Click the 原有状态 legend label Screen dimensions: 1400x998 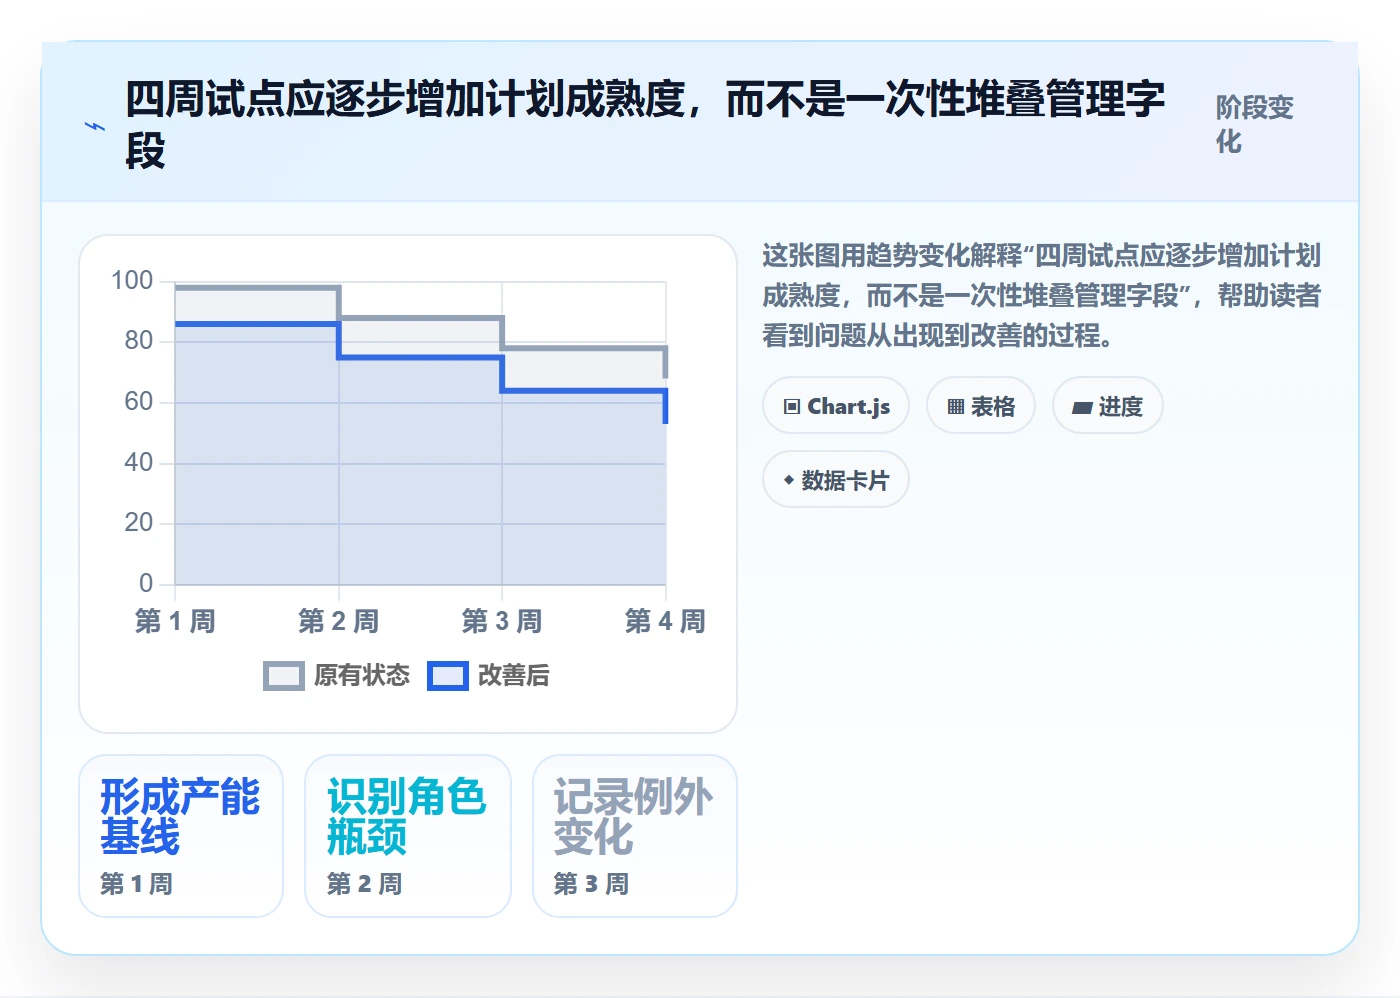(362, 676)
